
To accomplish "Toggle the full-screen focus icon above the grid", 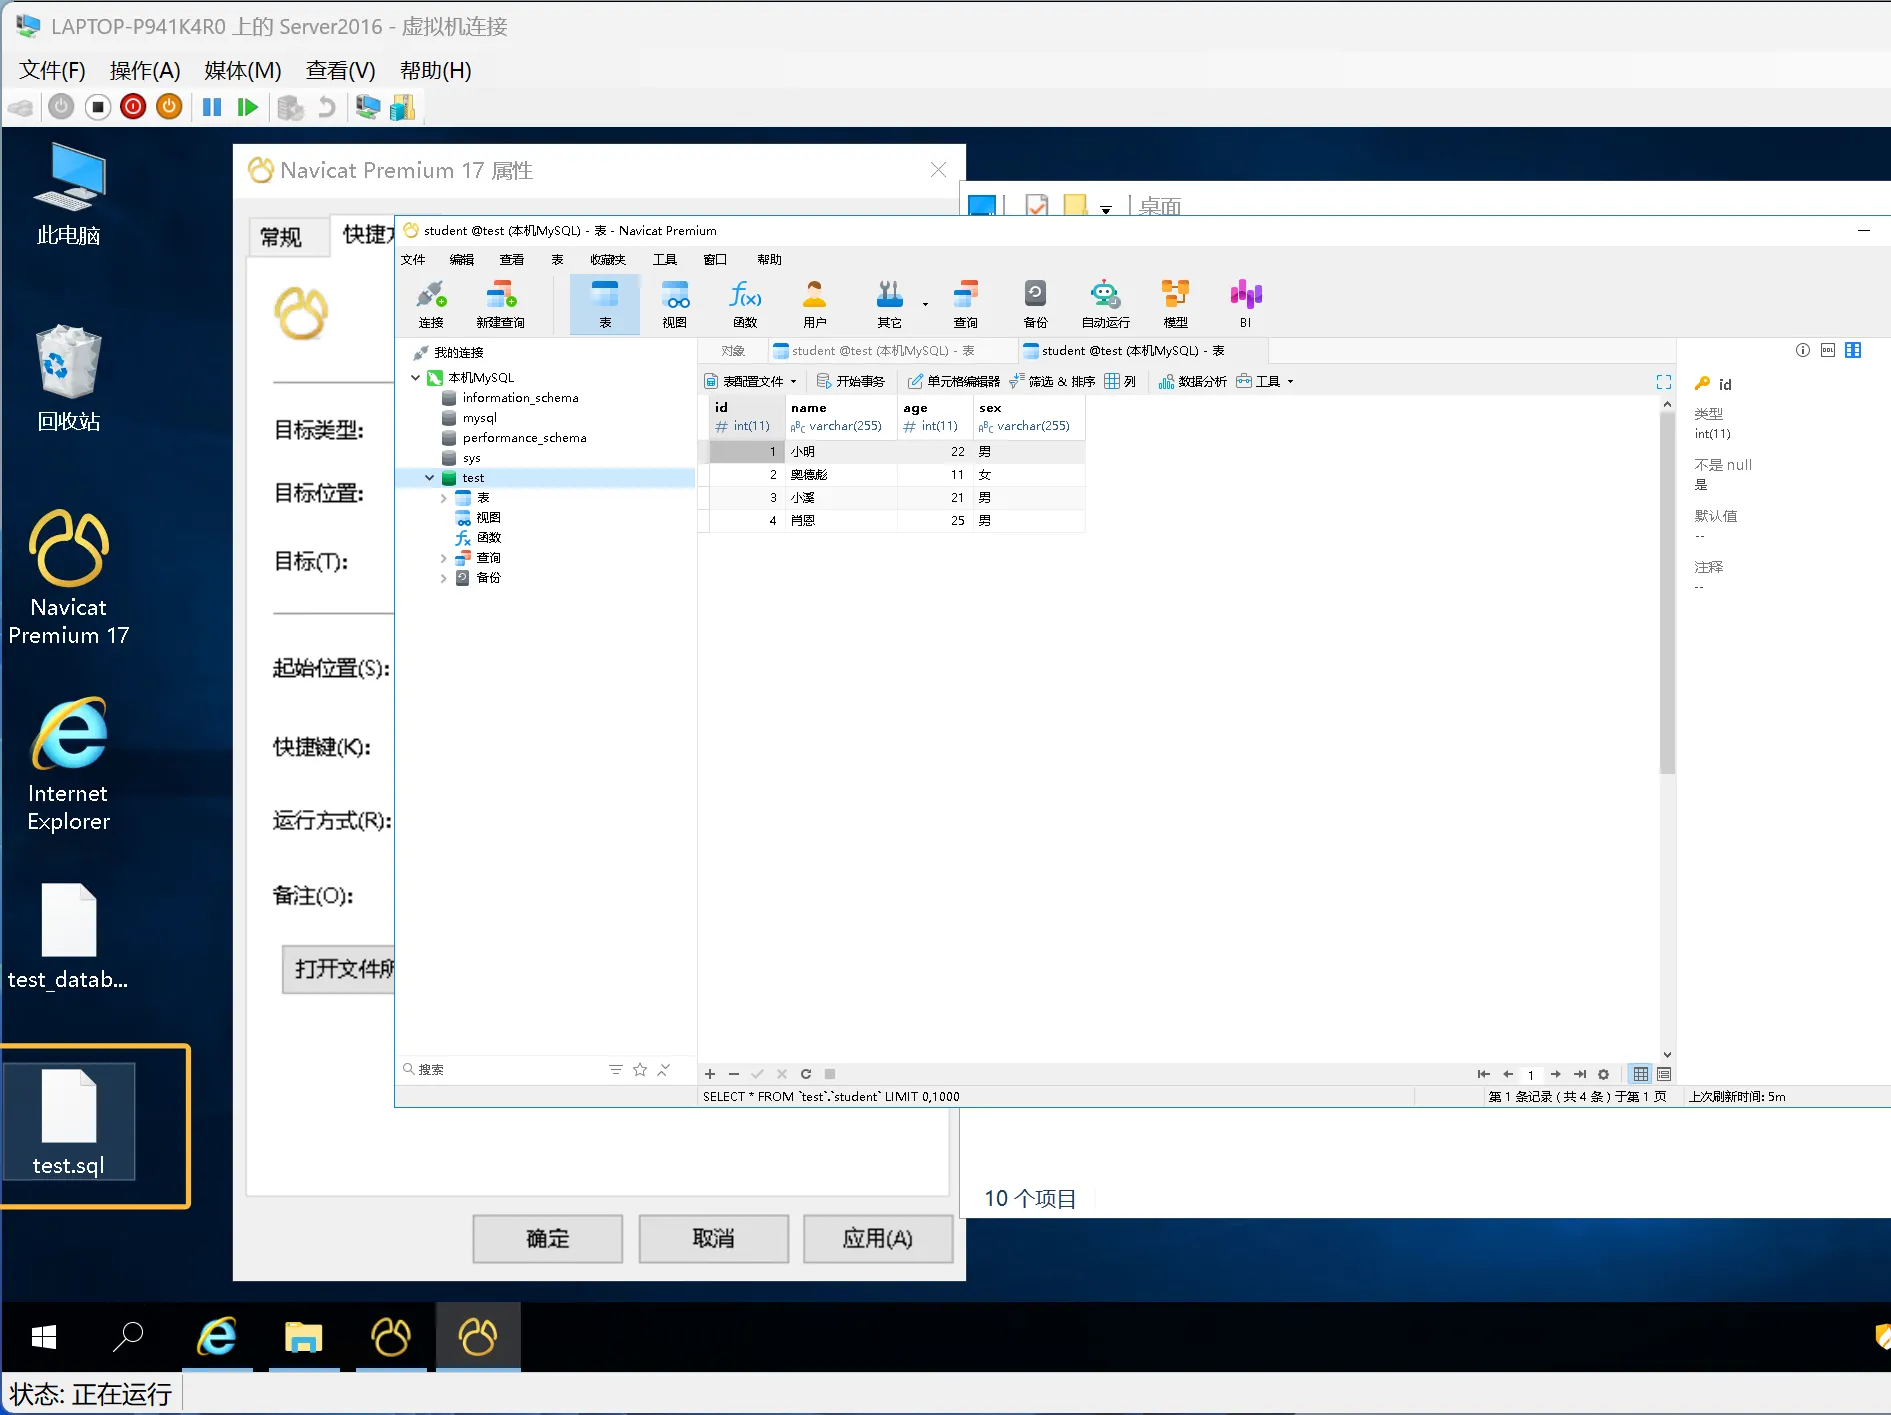I will pyautogui.click(x=1664, y=382).
